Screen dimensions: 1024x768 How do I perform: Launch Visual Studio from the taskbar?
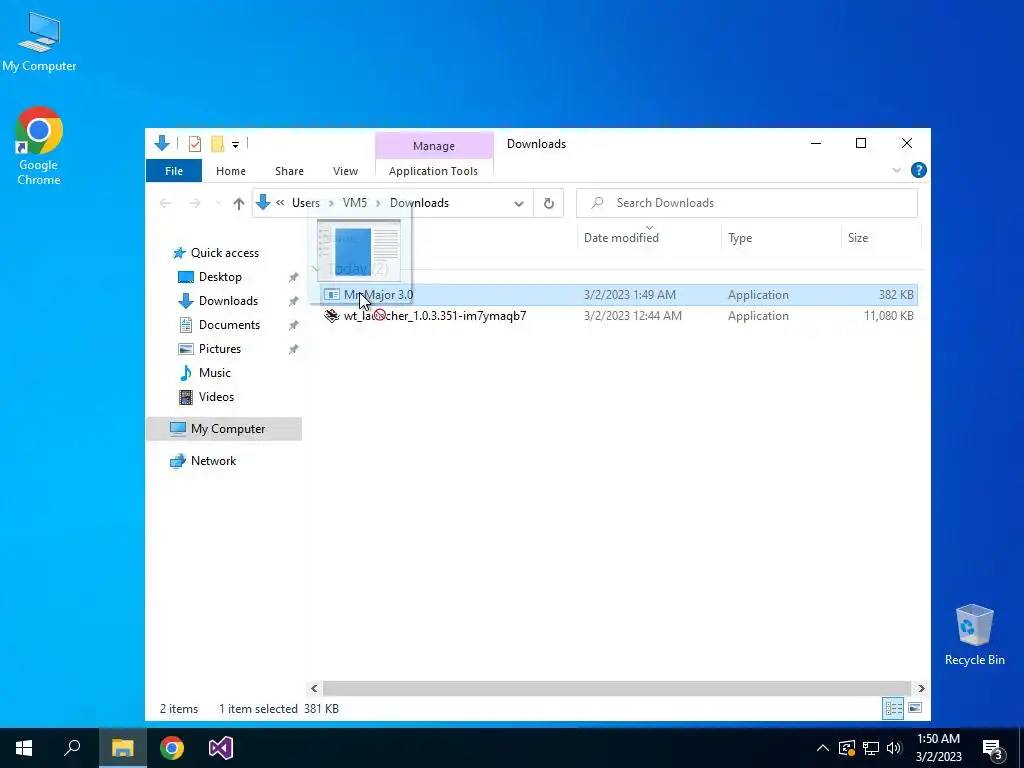221,748
